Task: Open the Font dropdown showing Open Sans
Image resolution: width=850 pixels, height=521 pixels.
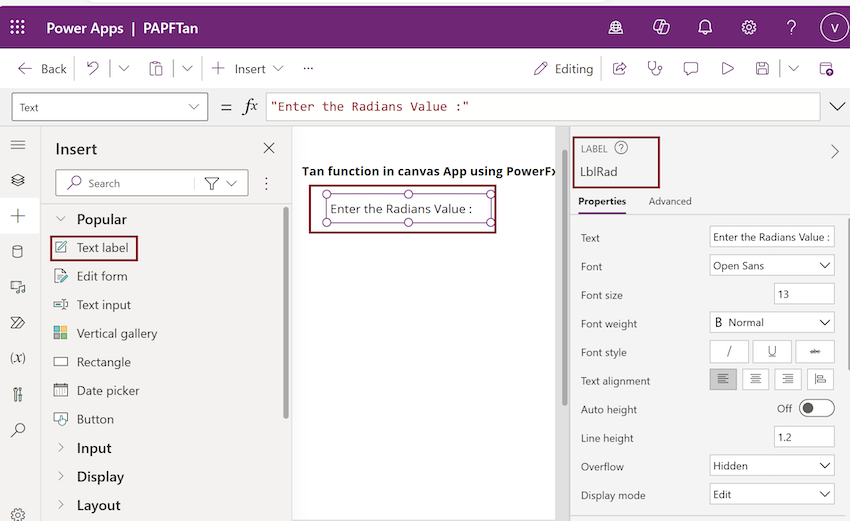Action: click(x=771, y=266)
